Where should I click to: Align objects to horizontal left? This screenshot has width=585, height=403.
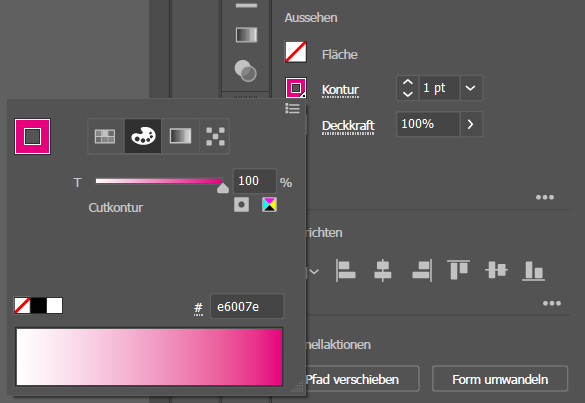click(x=346, y=270)
